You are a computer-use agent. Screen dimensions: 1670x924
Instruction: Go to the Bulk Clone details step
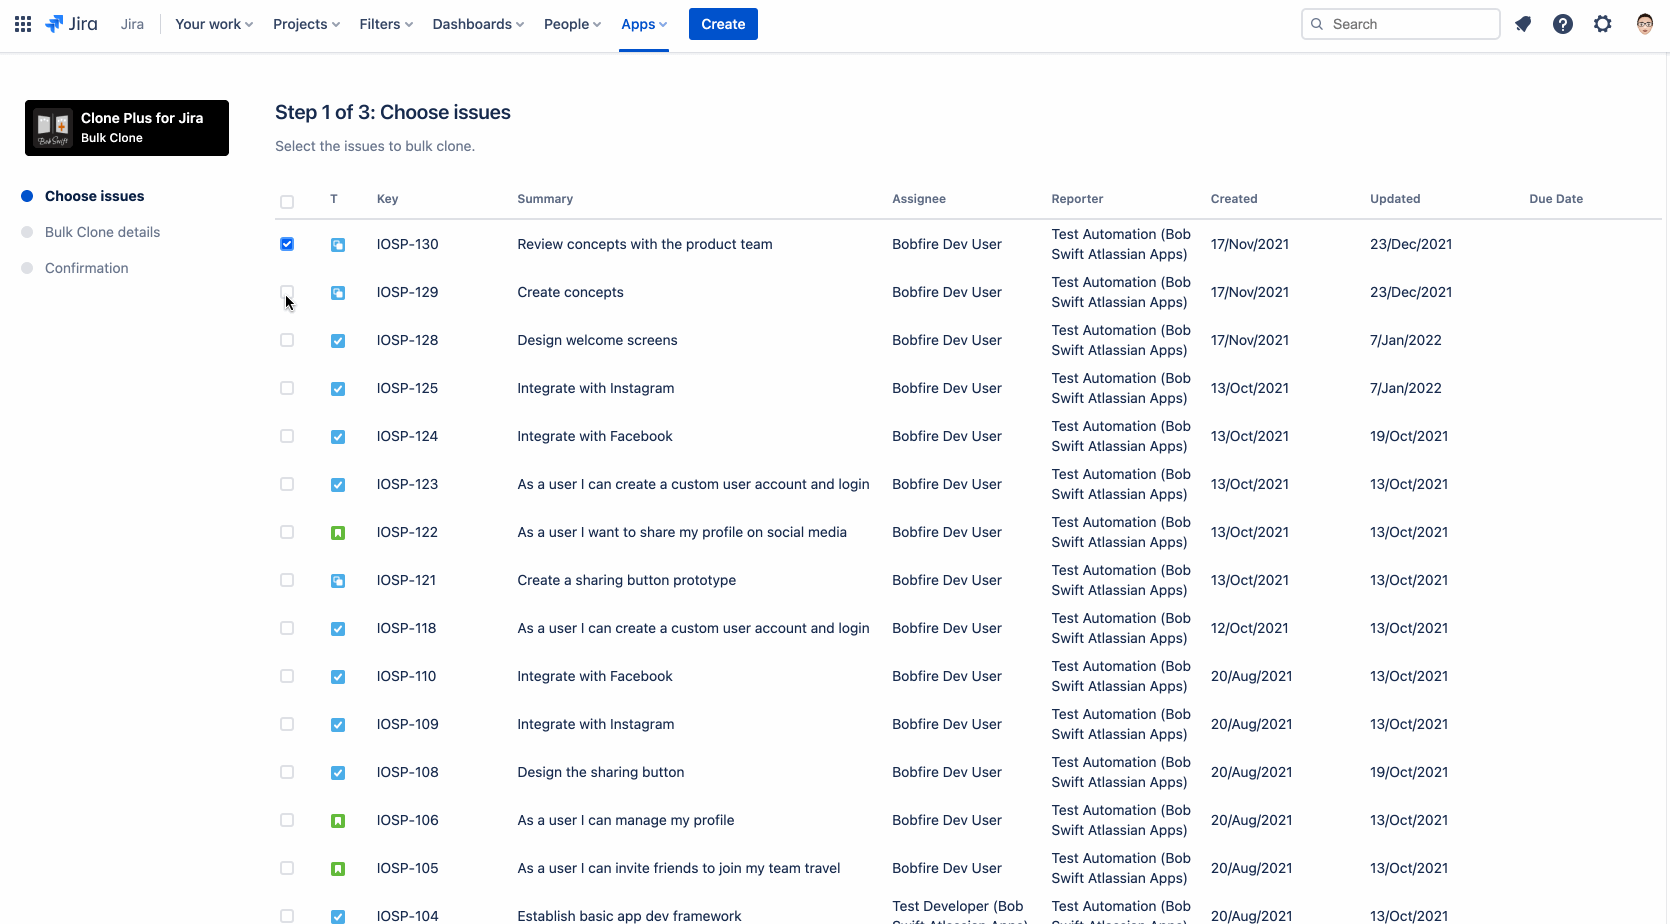tap(102, 232)
